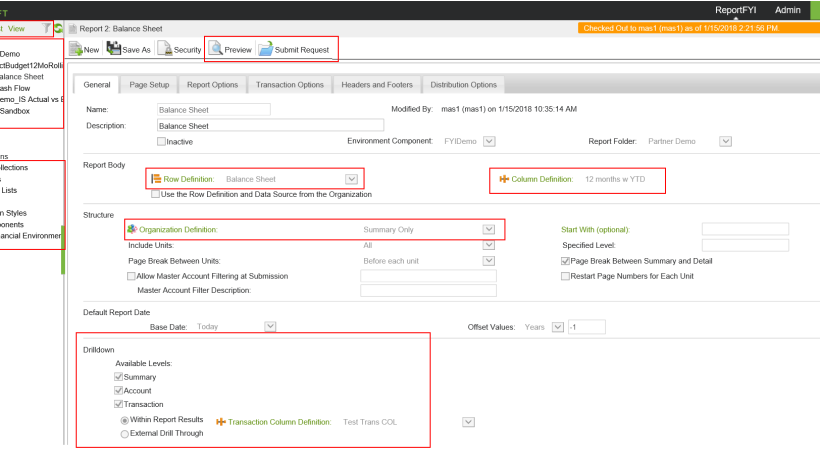
Task: Open the Base Date dropdown
Action: (x=270, y=327)
